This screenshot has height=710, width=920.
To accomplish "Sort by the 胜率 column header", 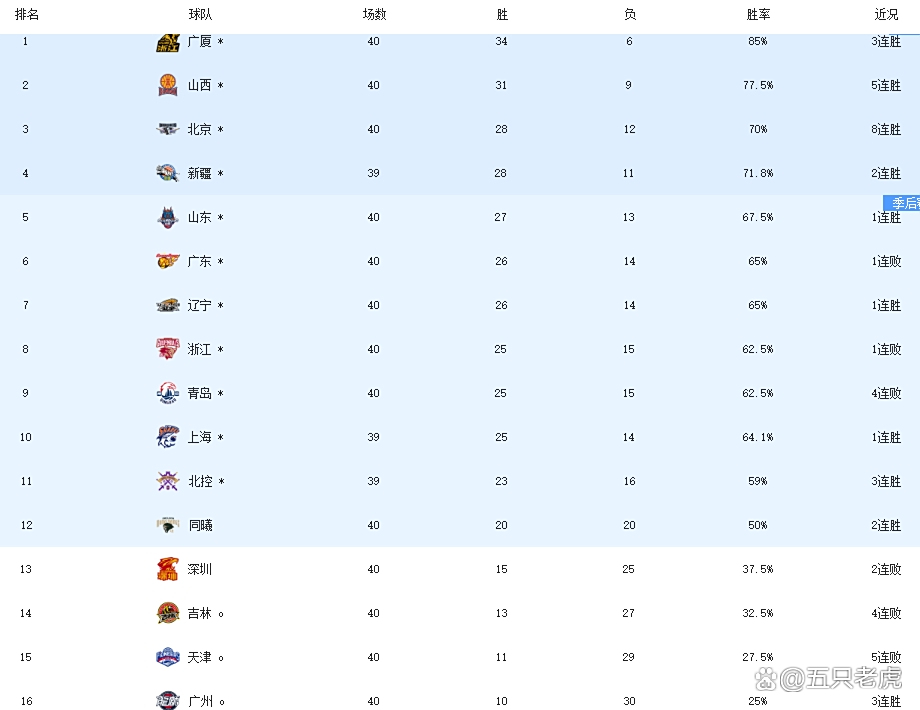I will pyautogui.click(x=758, y=15).
